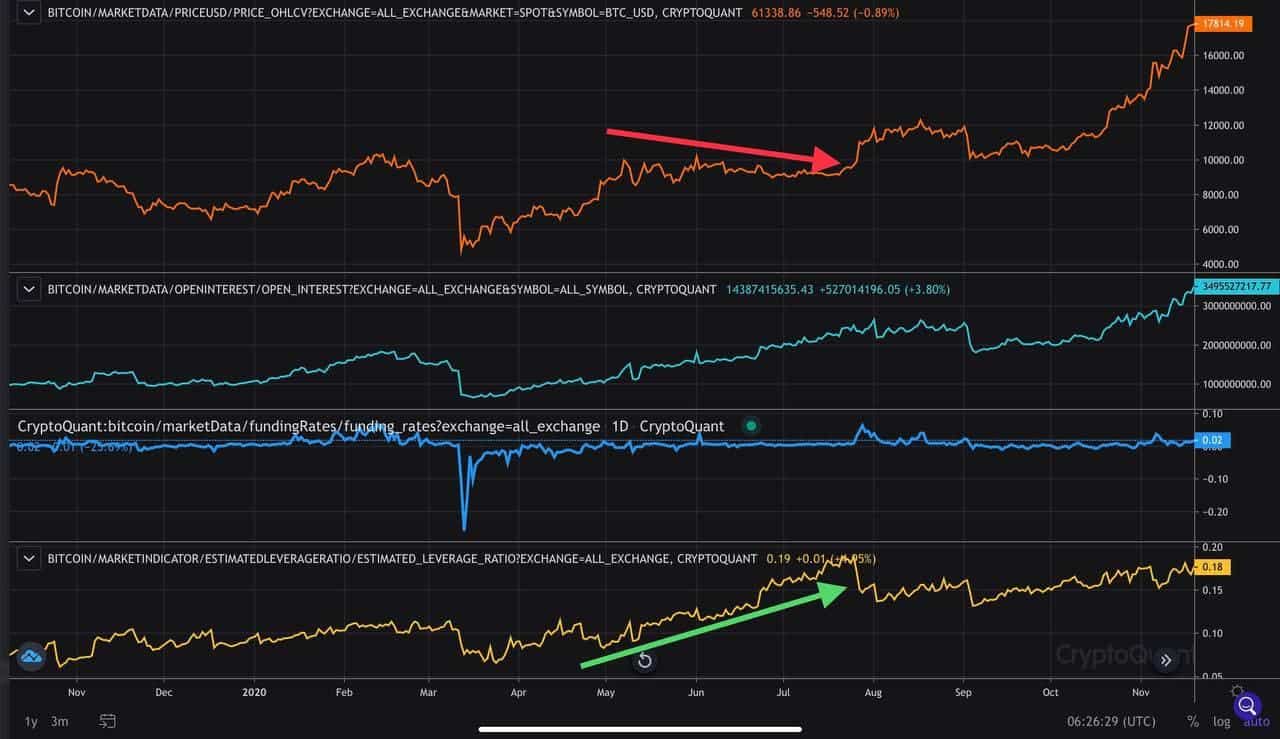
Task: Jump to the latest bar with the double-chevron
Action: 1165,660
